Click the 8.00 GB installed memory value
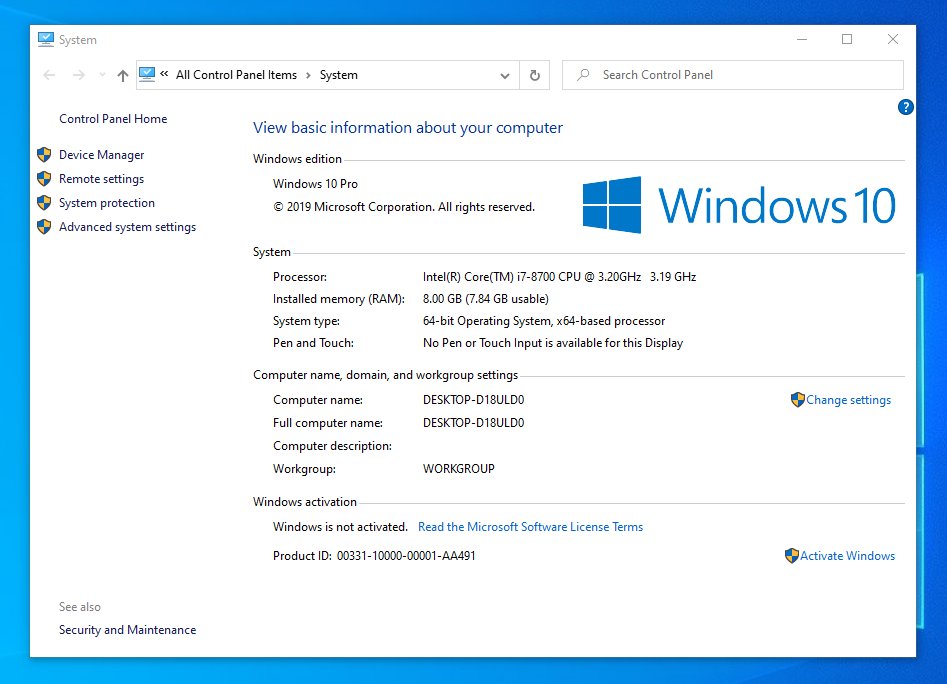 point(486,299)
